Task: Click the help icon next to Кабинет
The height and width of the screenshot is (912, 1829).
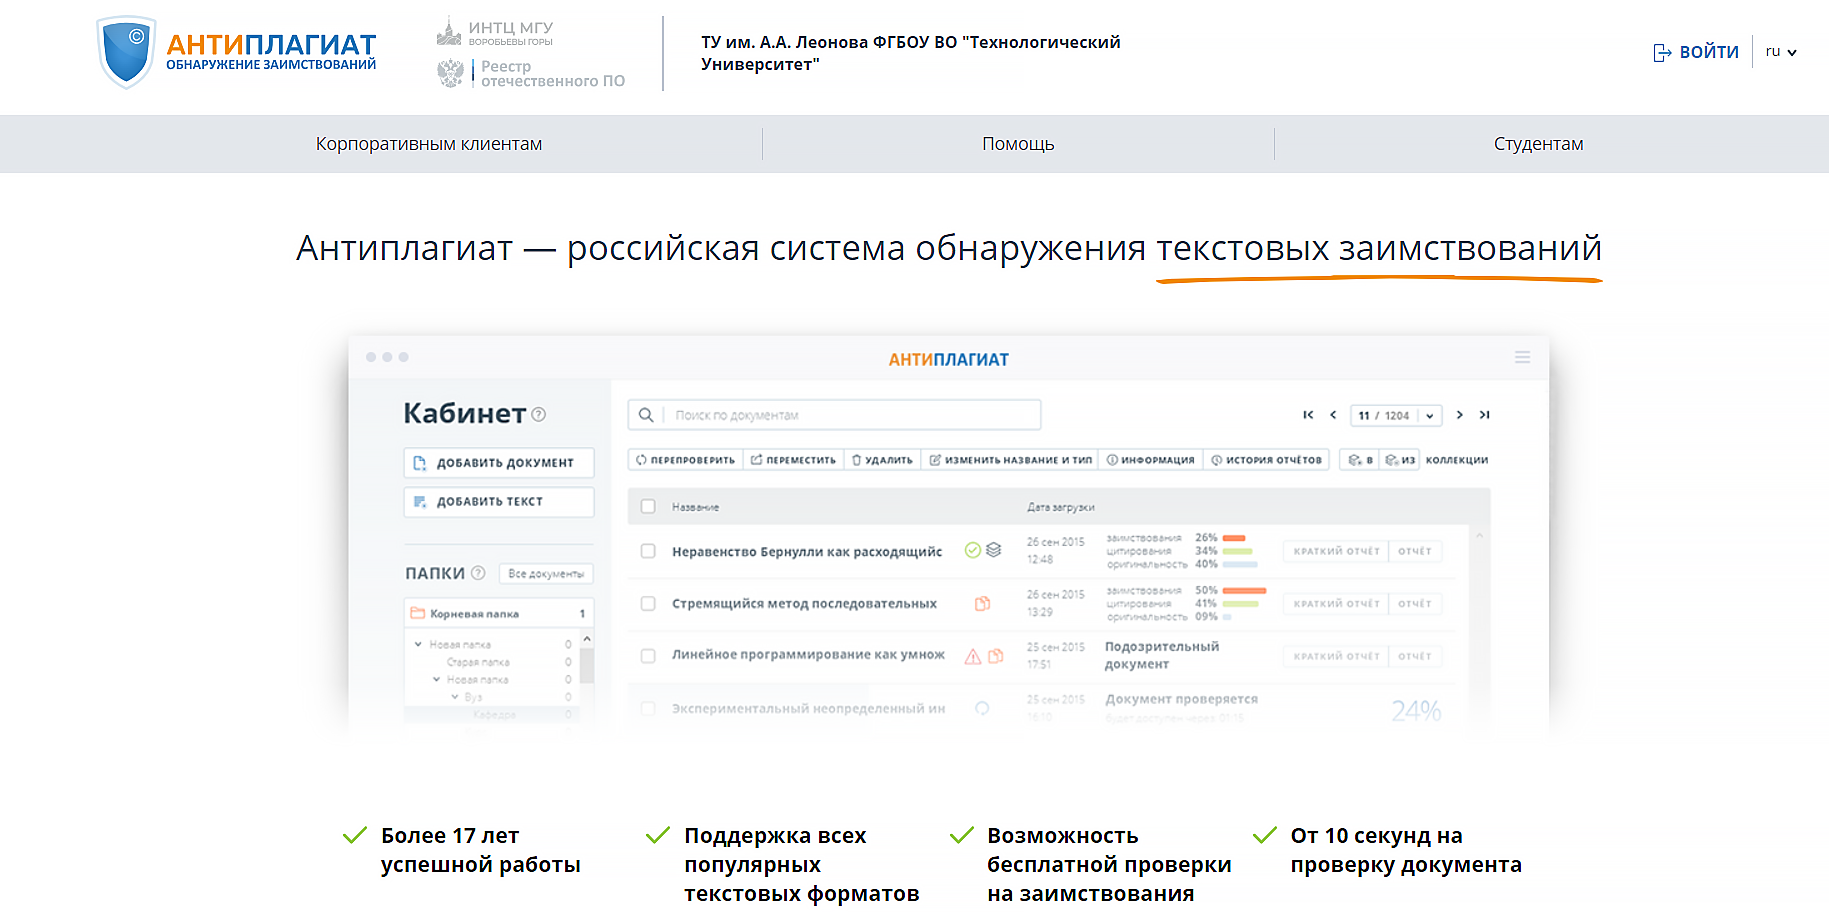Action: pos(539,414)
